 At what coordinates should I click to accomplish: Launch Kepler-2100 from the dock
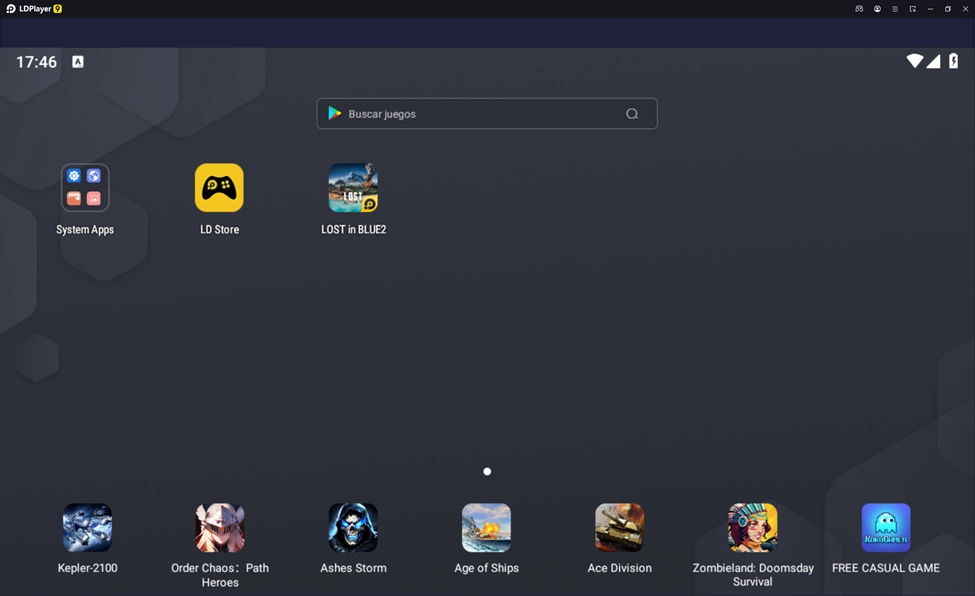pyautogui.click(x=88, y=528)
